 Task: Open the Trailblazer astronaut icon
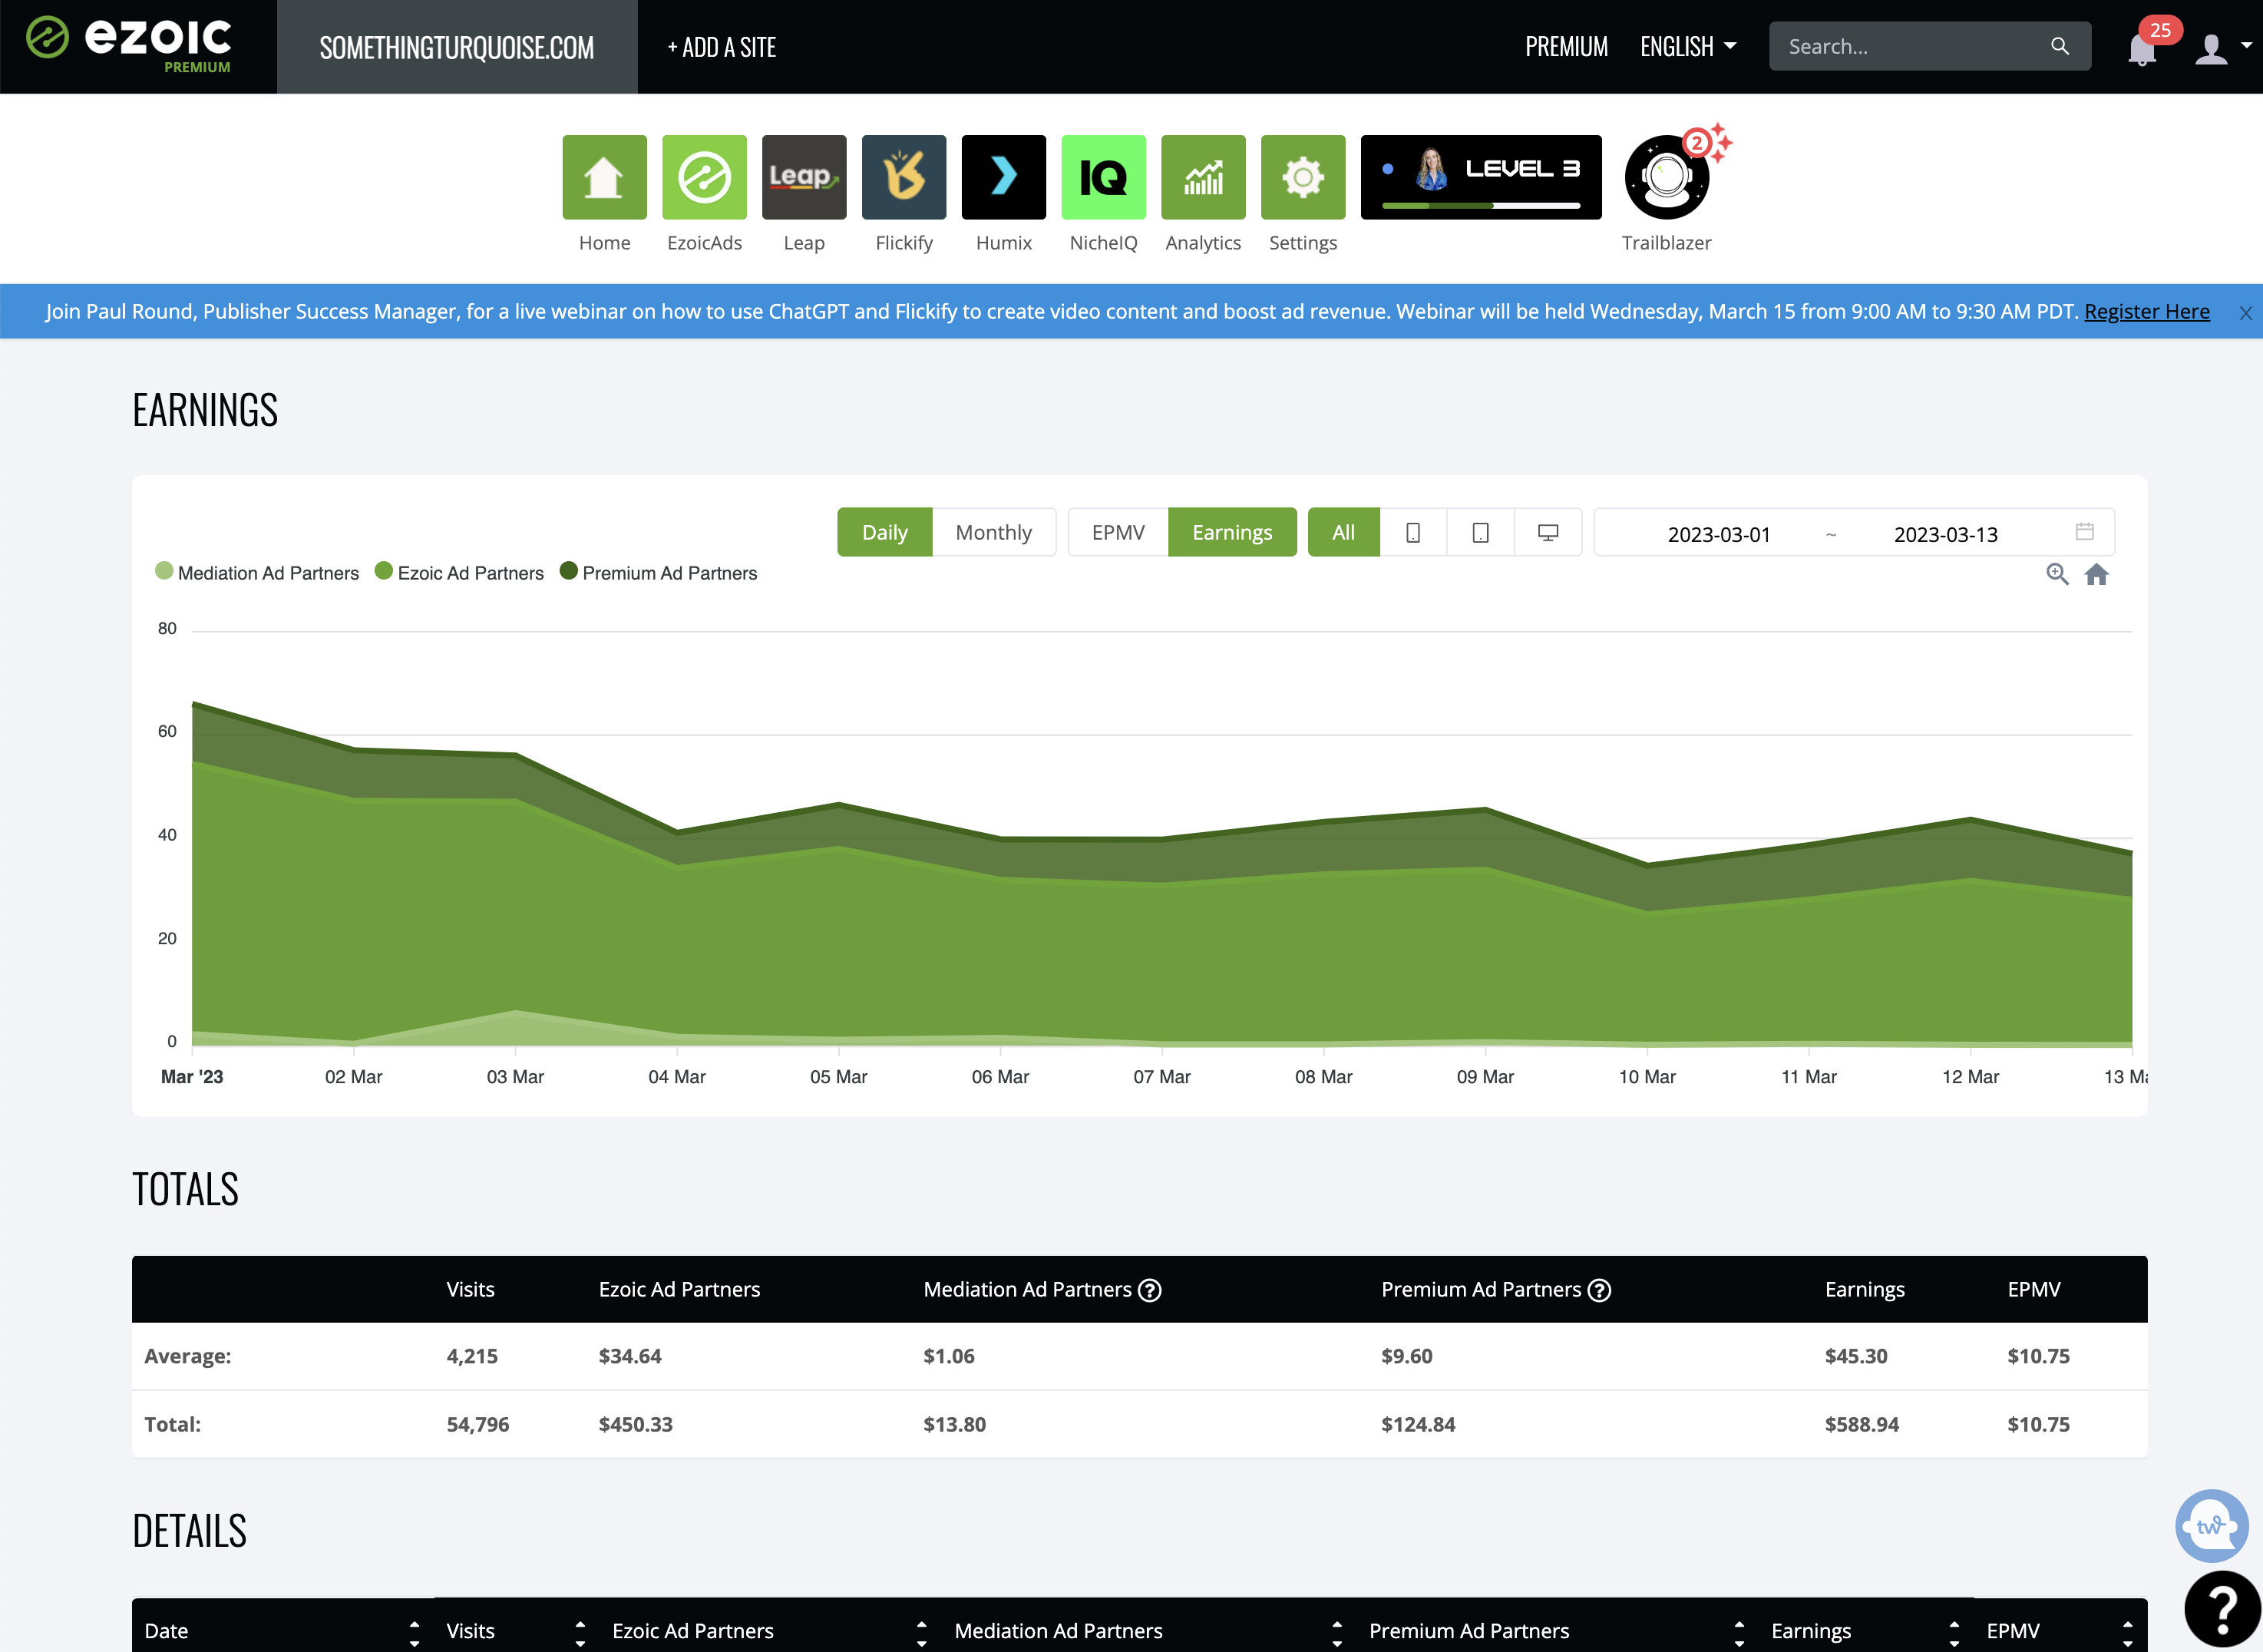(1667, 177)
